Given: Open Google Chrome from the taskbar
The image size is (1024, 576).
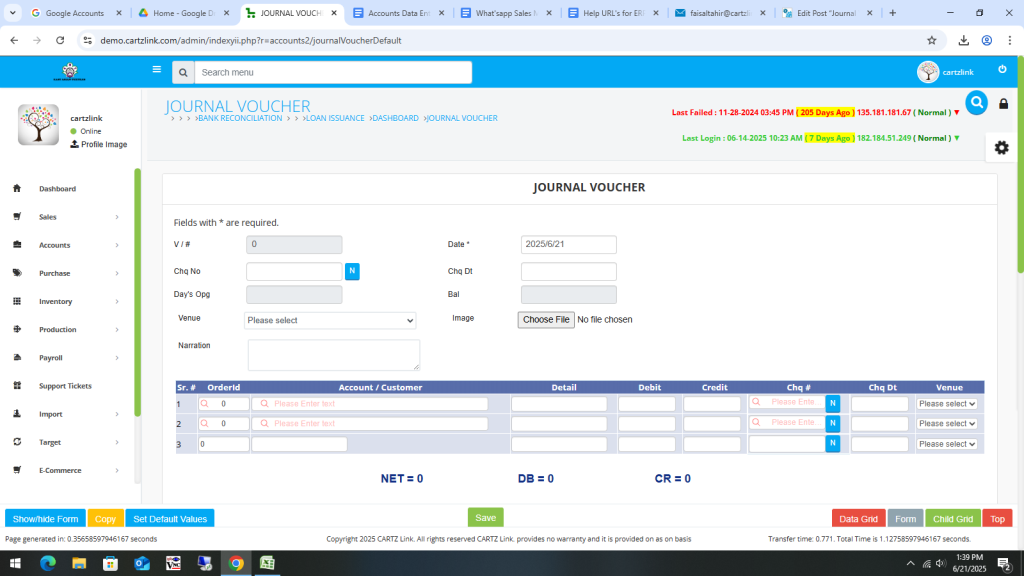Looking at the screenshot, I should pyautogui.click(x=236, y=563).
